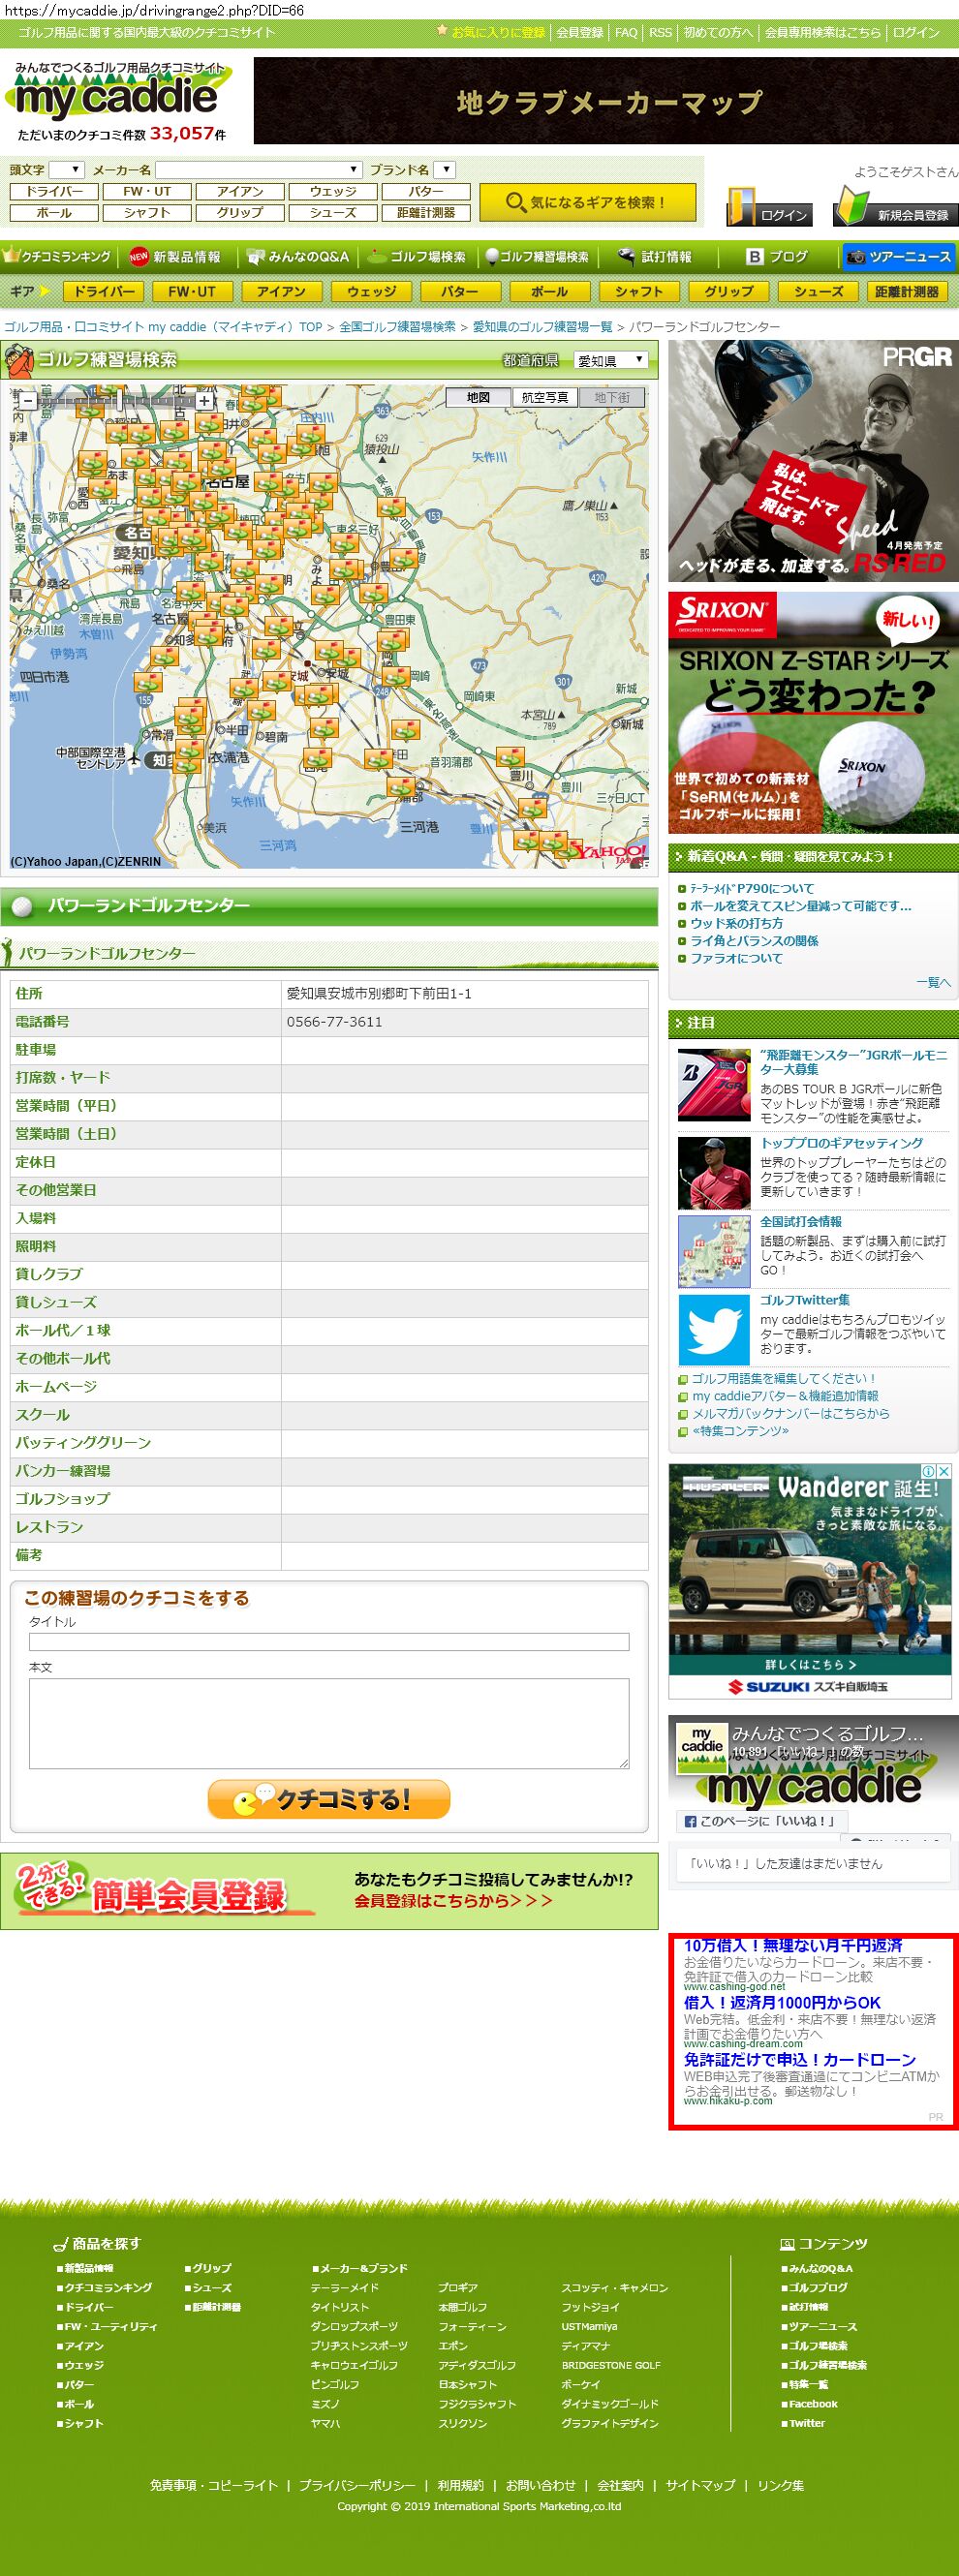Open the ブランド名 dropdown
The height and width of the screenshot is (2576, 959).
point(446,170)
